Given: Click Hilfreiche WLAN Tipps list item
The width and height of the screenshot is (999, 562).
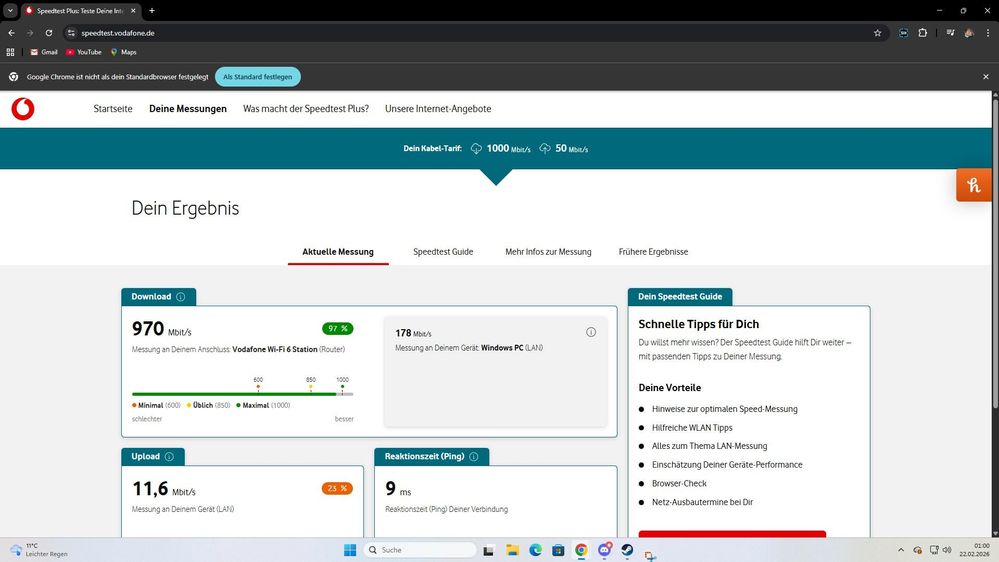Looking at the screenshot, I should (x=692, y=428).
